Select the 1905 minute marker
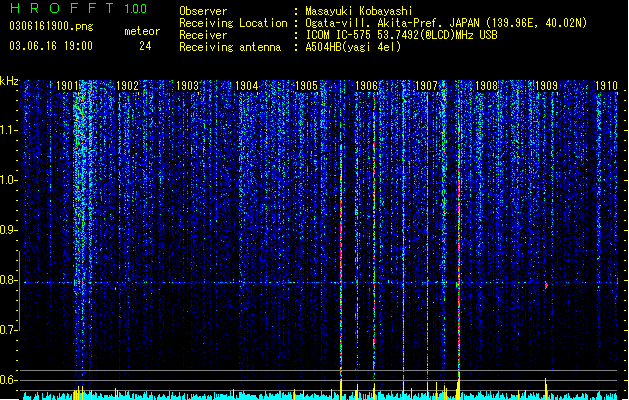This screenshot has height=400, width=629. pyautogui.click(x=306, y=86)
